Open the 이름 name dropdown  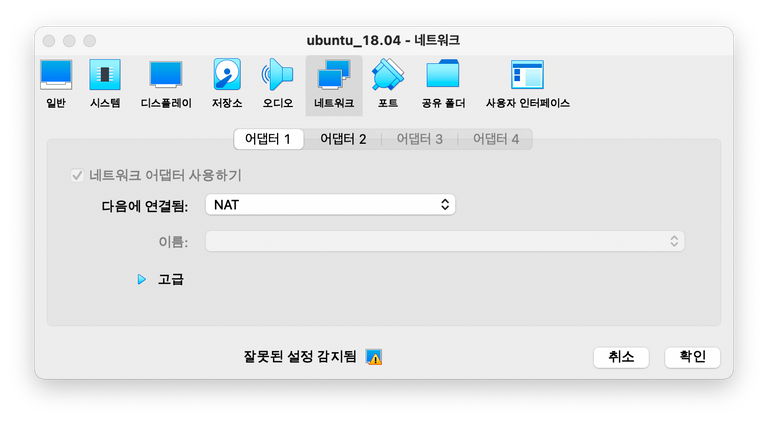click(445, 241)
